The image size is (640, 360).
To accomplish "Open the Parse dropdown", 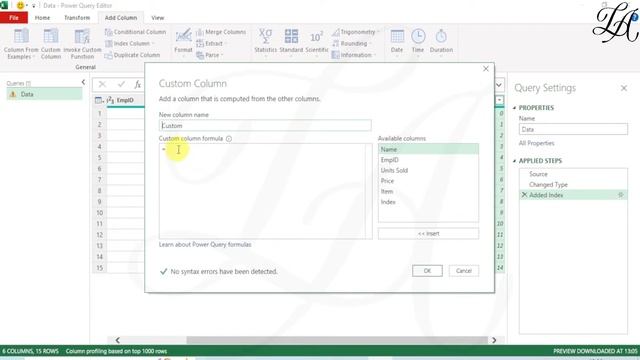I will click(210, 55).
